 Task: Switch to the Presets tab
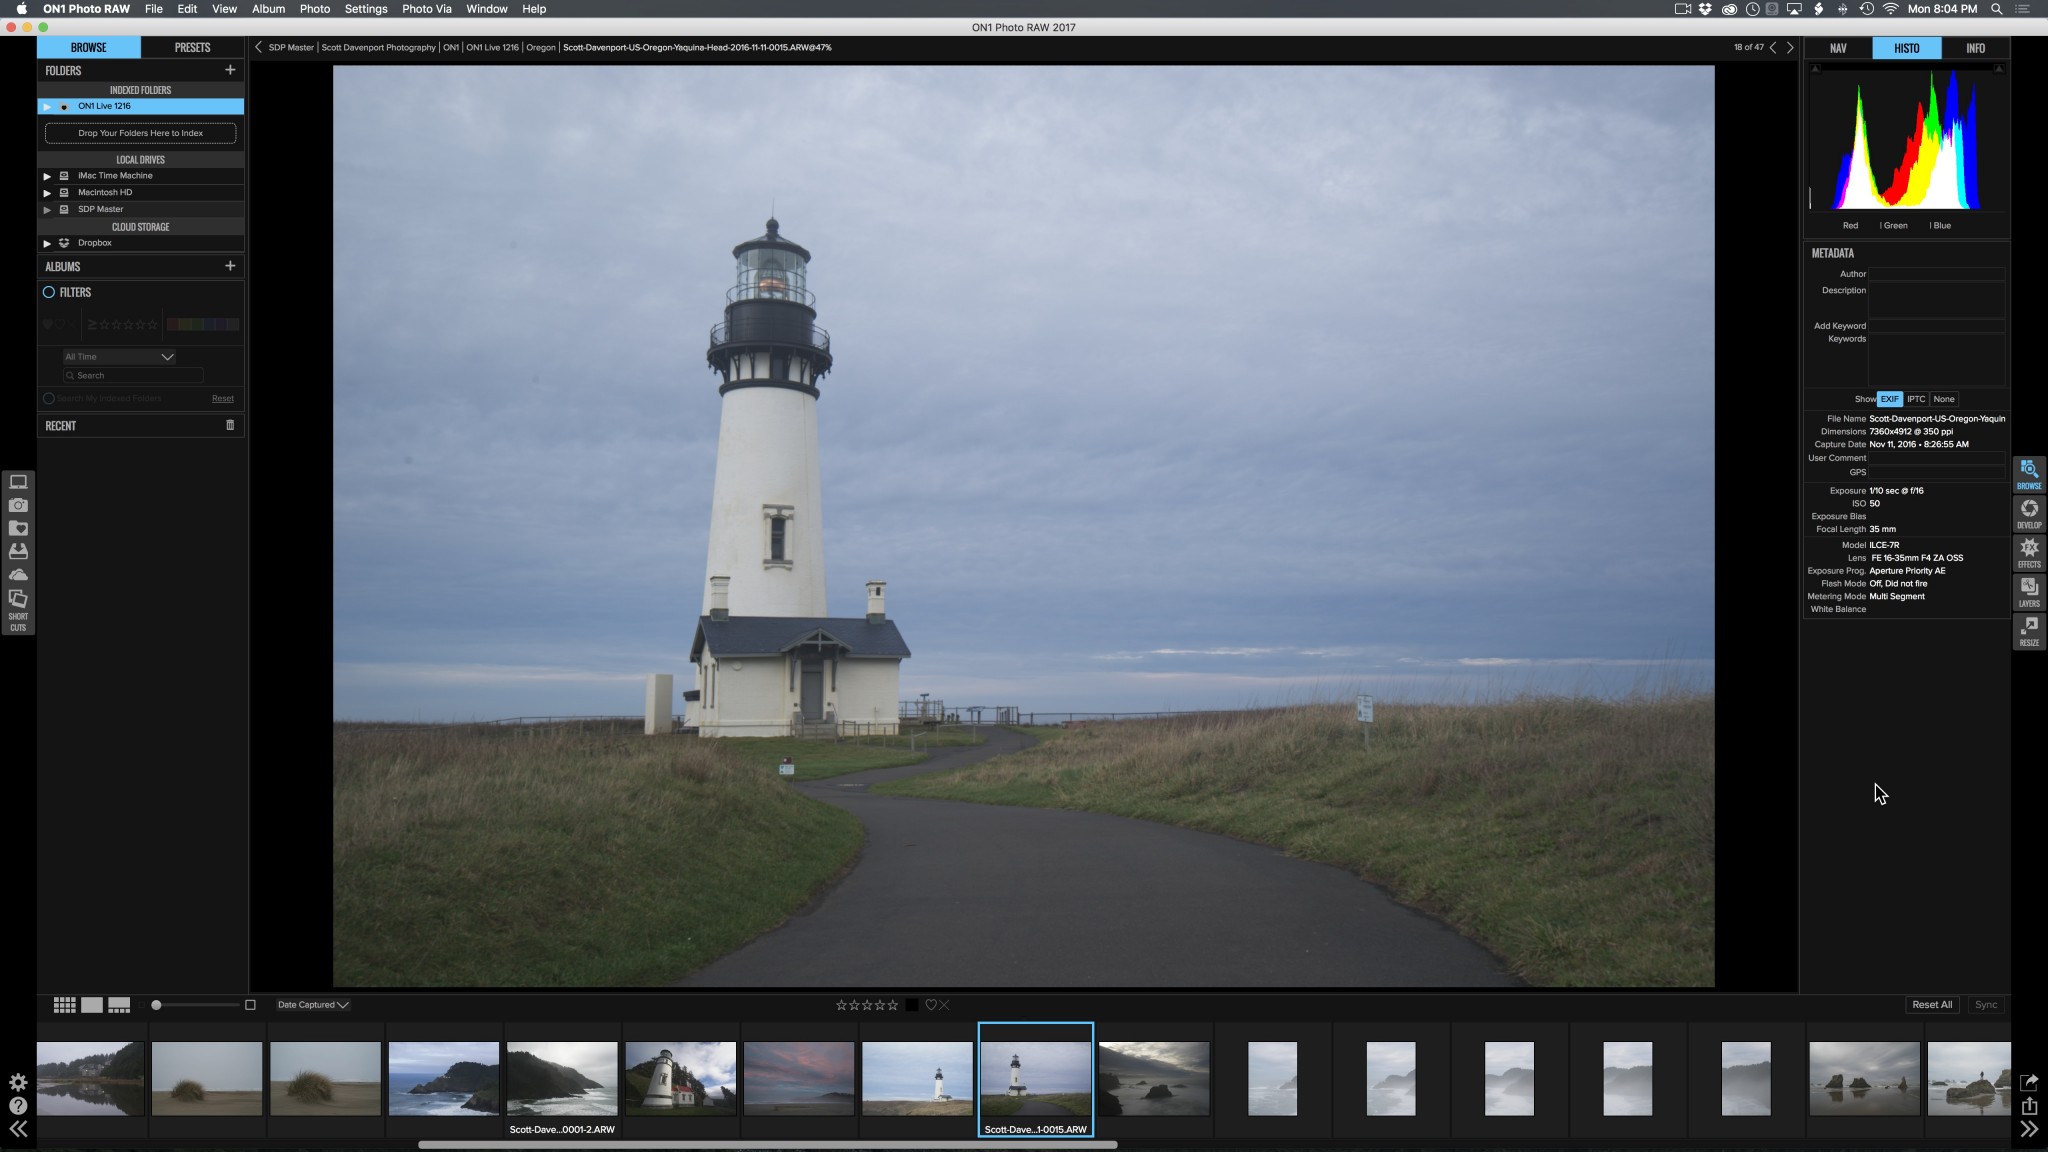(x=192, y=47)
